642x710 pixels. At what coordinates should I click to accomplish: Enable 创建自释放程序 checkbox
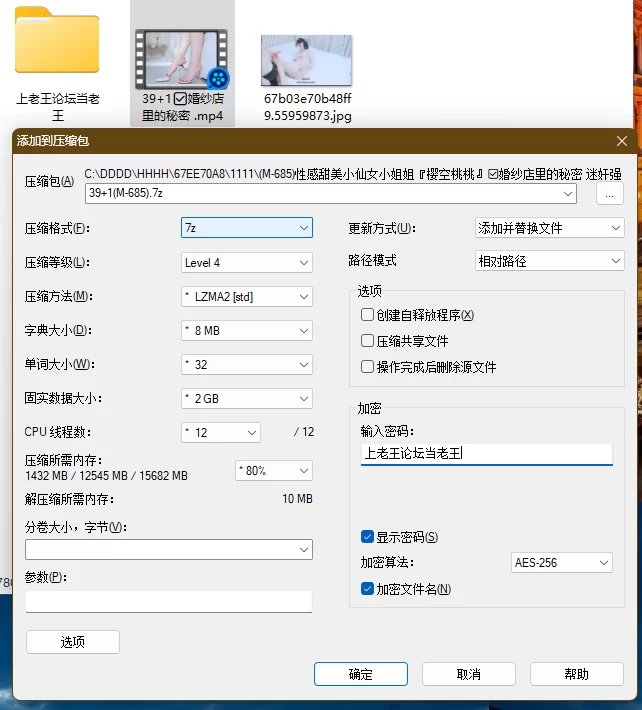(367, 315)
